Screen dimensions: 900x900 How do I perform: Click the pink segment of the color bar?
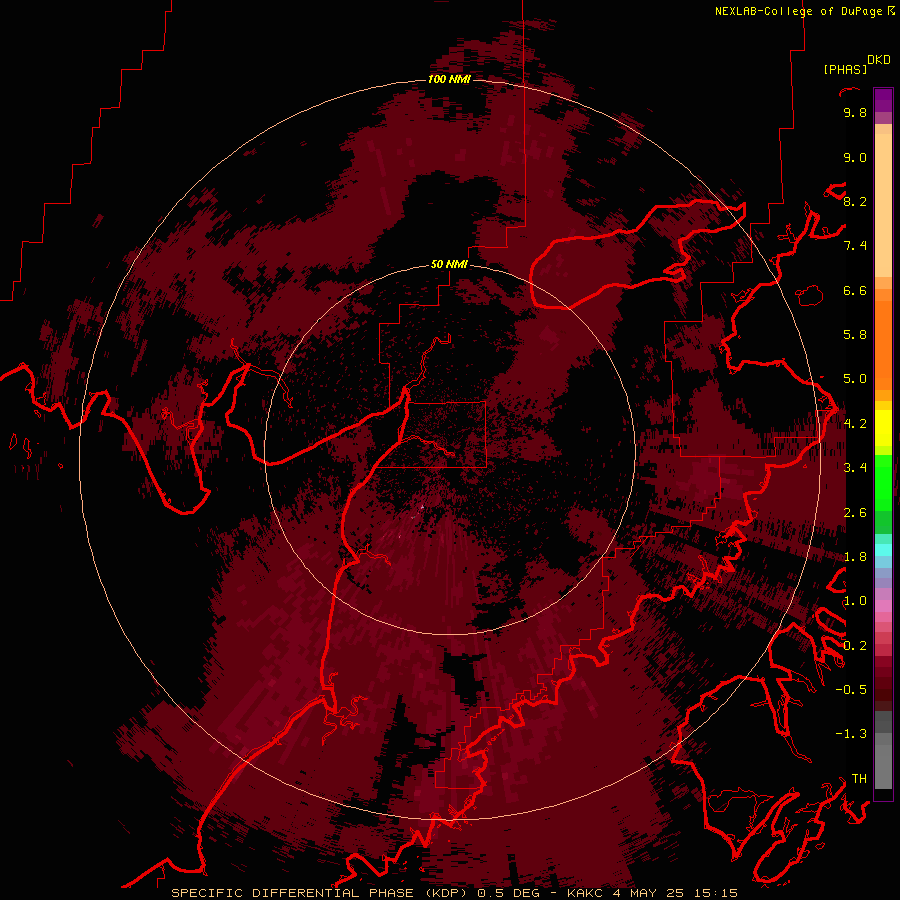[x=883, y=606]
